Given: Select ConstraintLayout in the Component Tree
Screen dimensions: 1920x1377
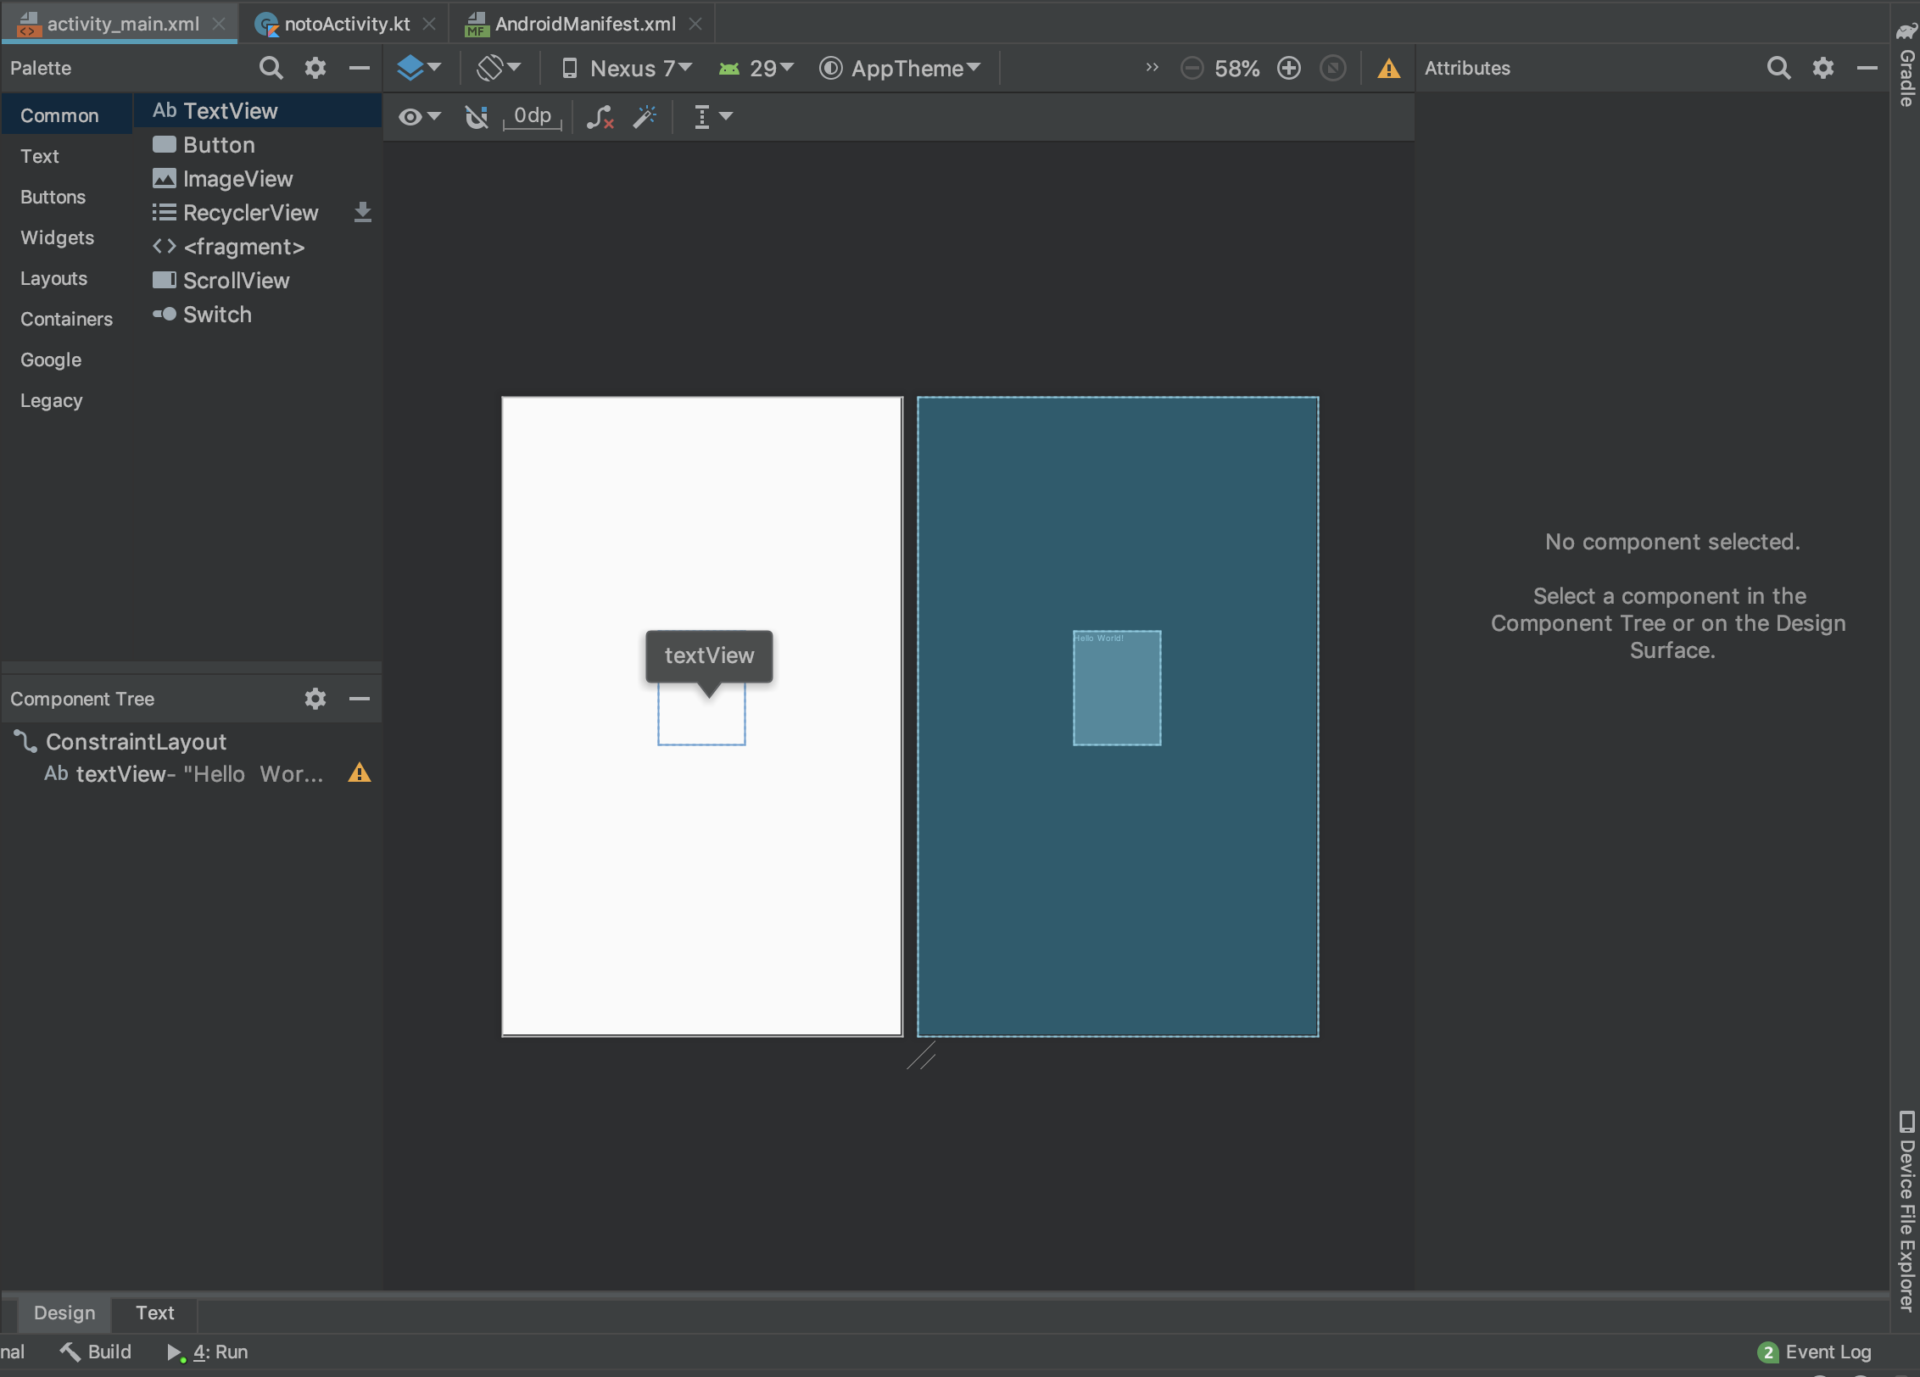Looking at the screenshot, I should click(135, 741).
